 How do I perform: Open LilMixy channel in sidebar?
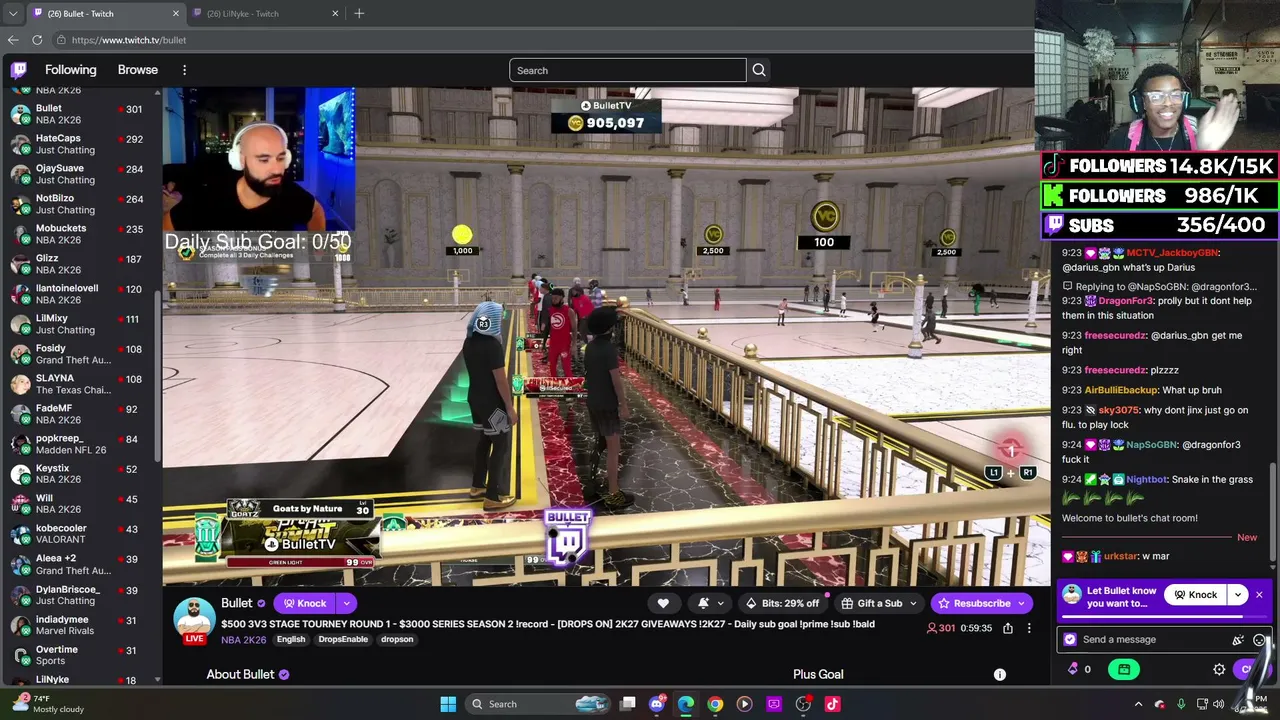point(78,324)
